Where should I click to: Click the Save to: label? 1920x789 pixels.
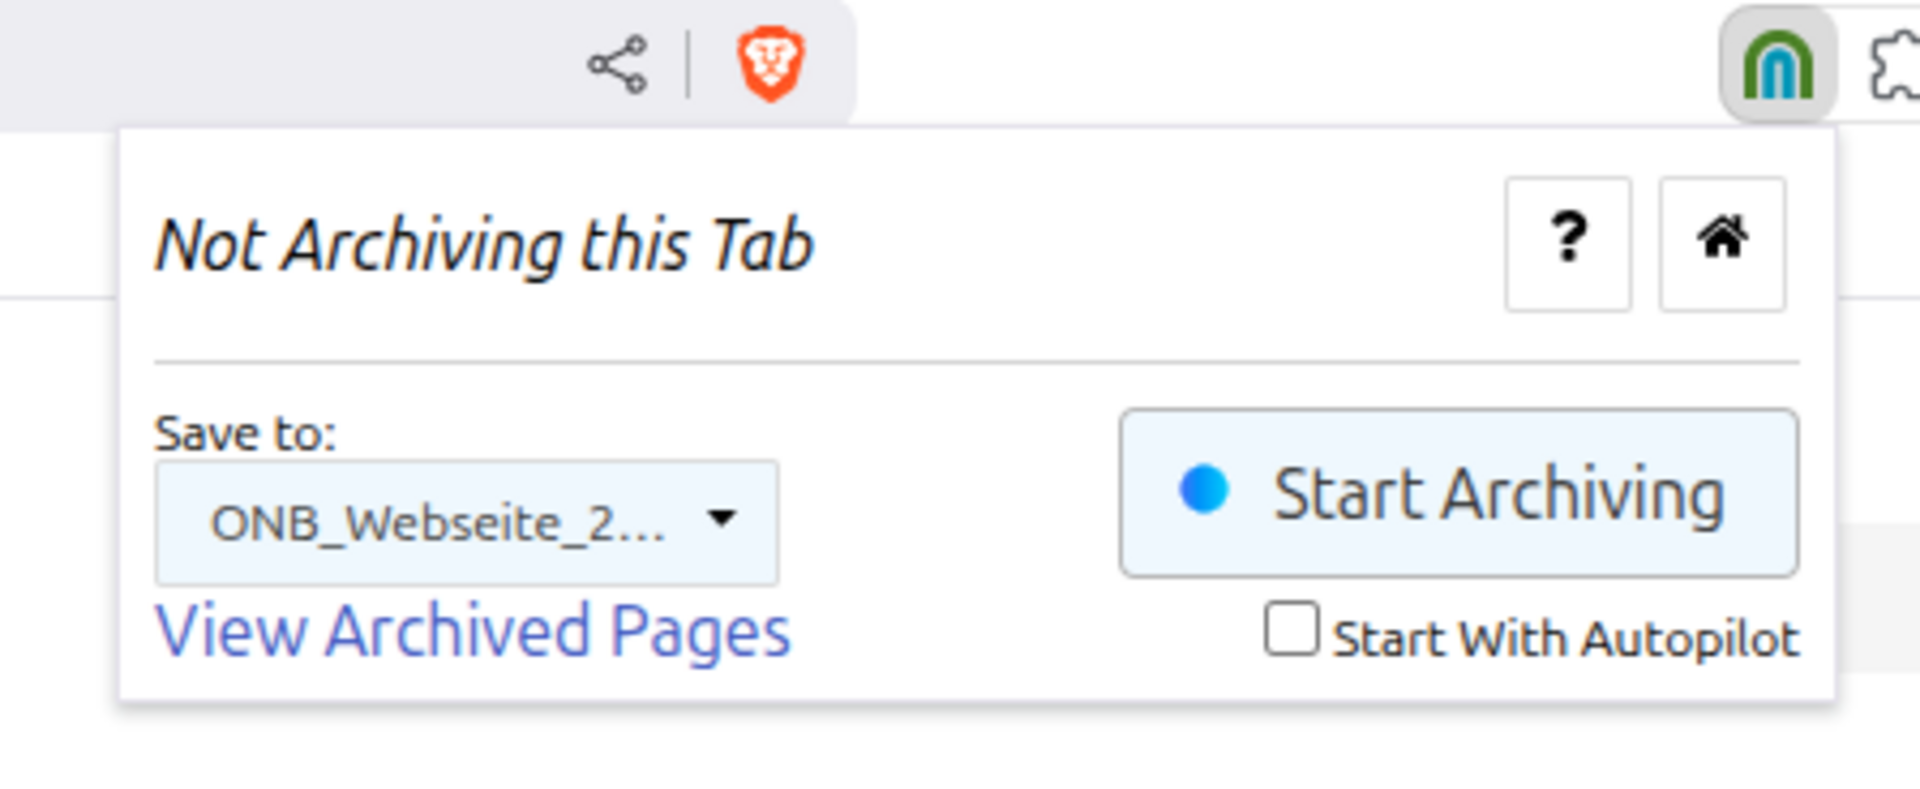(245, 434)
